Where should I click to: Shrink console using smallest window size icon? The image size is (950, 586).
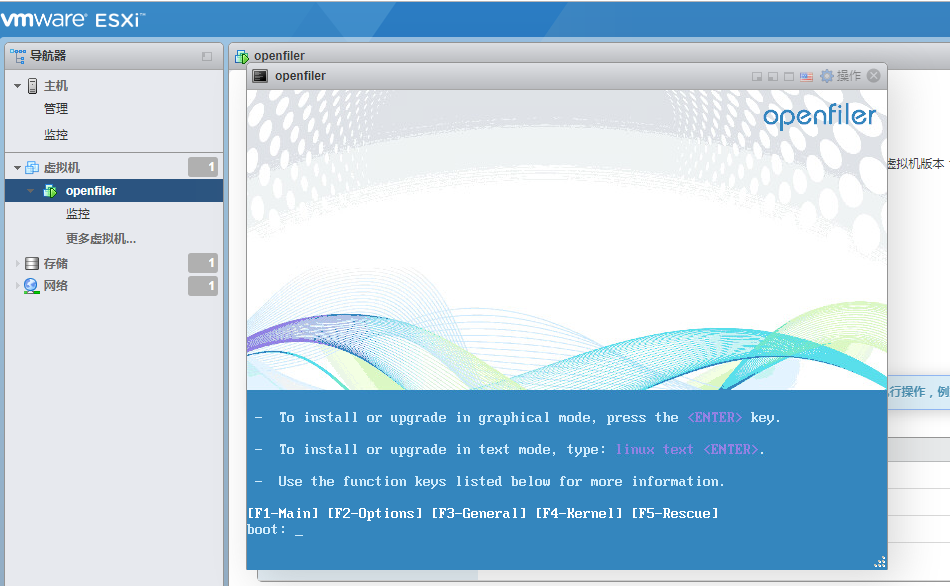pos(757,76)
